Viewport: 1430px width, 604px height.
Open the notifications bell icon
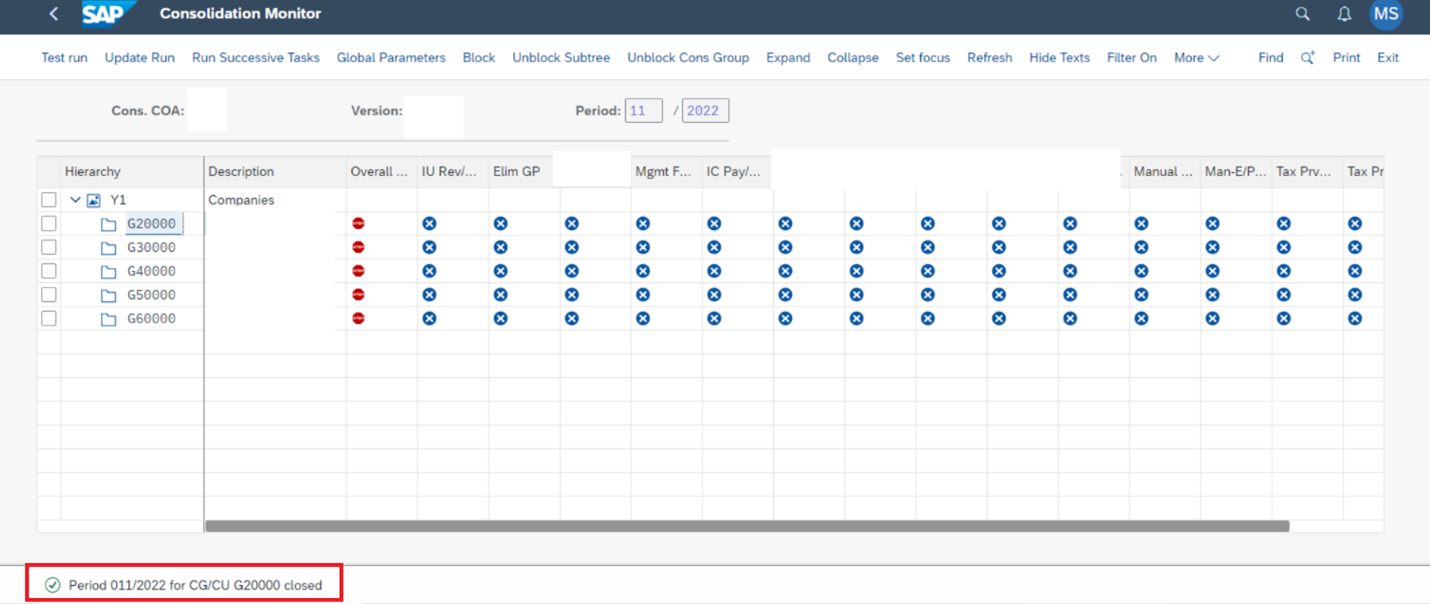coord(1344,14)
